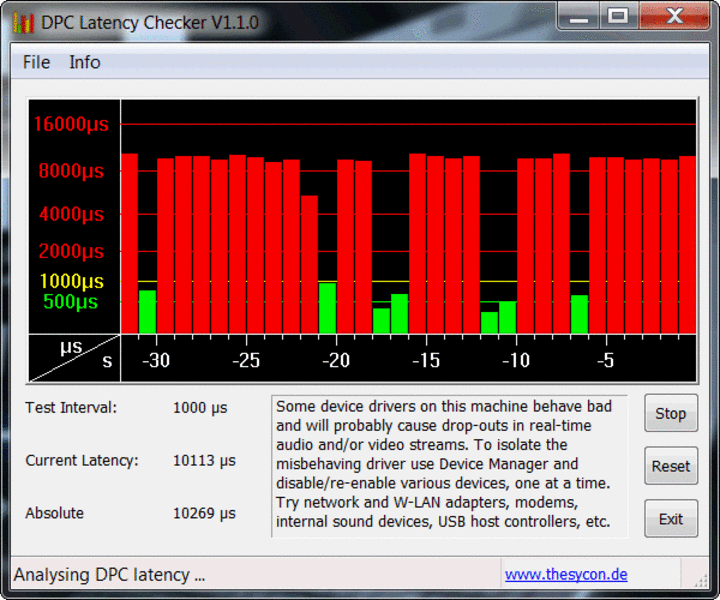Click the driver warning message text box
Screen dimensions: 720x600
click(x=450, y=466)
